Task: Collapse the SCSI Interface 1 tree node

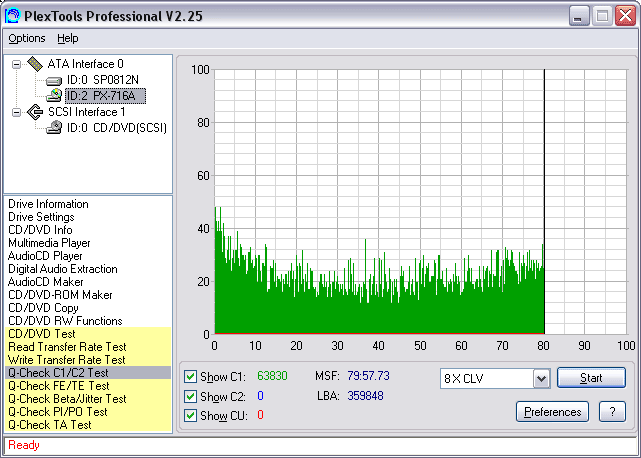Action: (16, 112)
